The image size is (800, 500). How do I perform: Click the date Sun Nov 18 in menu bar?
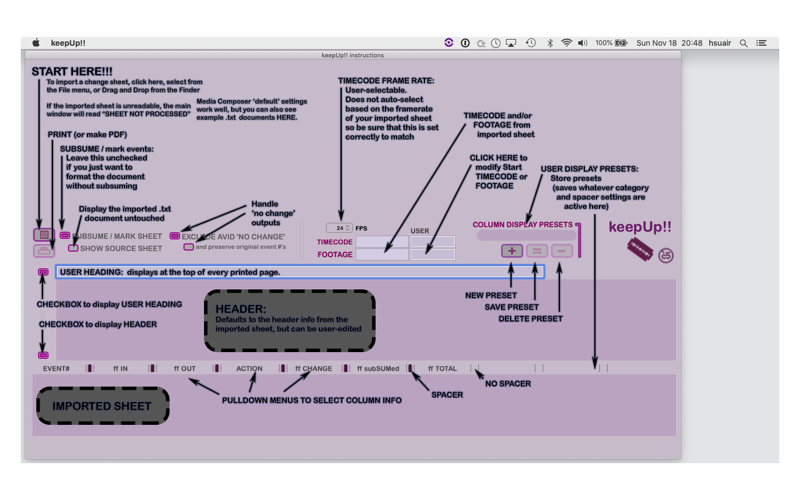(x=656, y=43)
